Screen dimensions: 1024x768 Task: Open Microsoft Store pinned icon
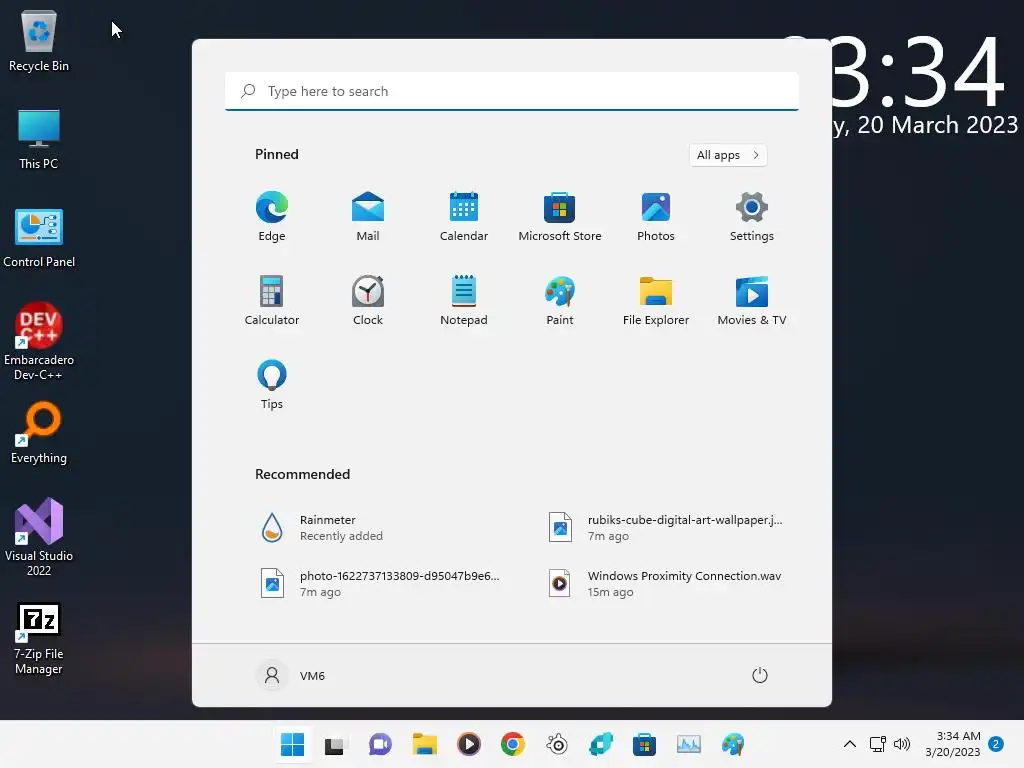pyautogui.click(x=560, y=216)
